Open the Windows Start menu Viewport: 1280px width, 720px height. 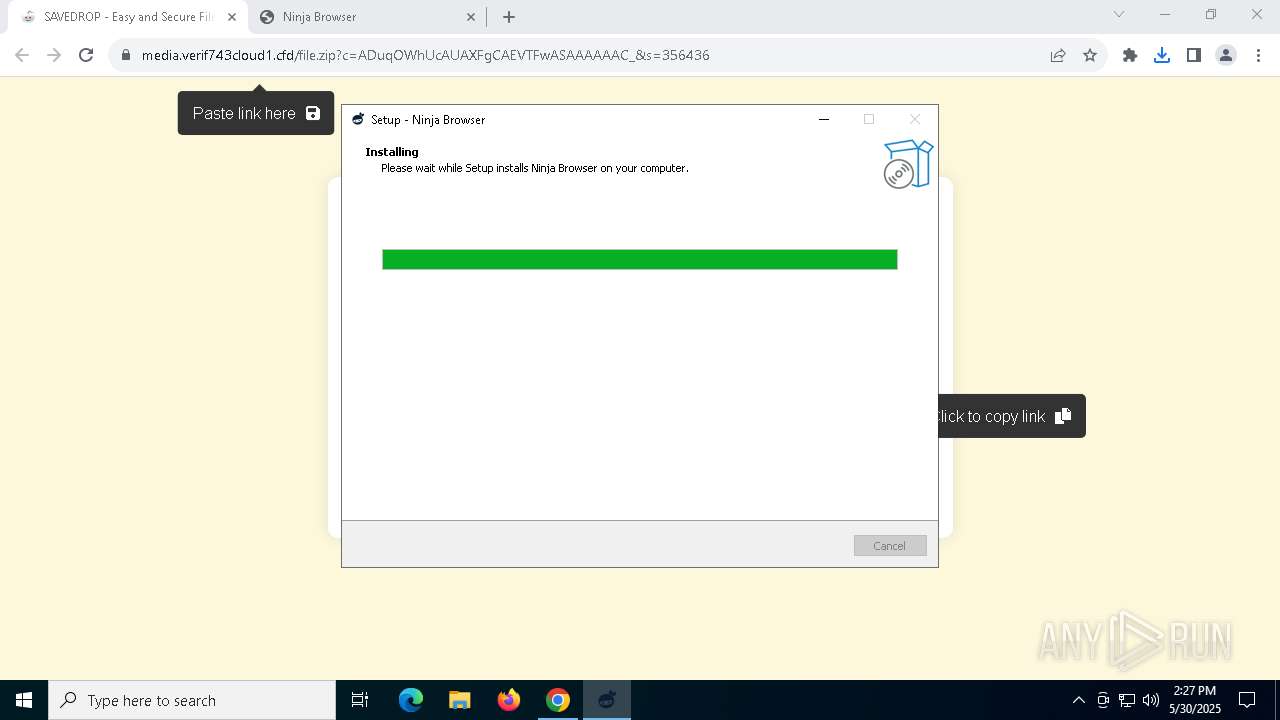click(24, 700)
